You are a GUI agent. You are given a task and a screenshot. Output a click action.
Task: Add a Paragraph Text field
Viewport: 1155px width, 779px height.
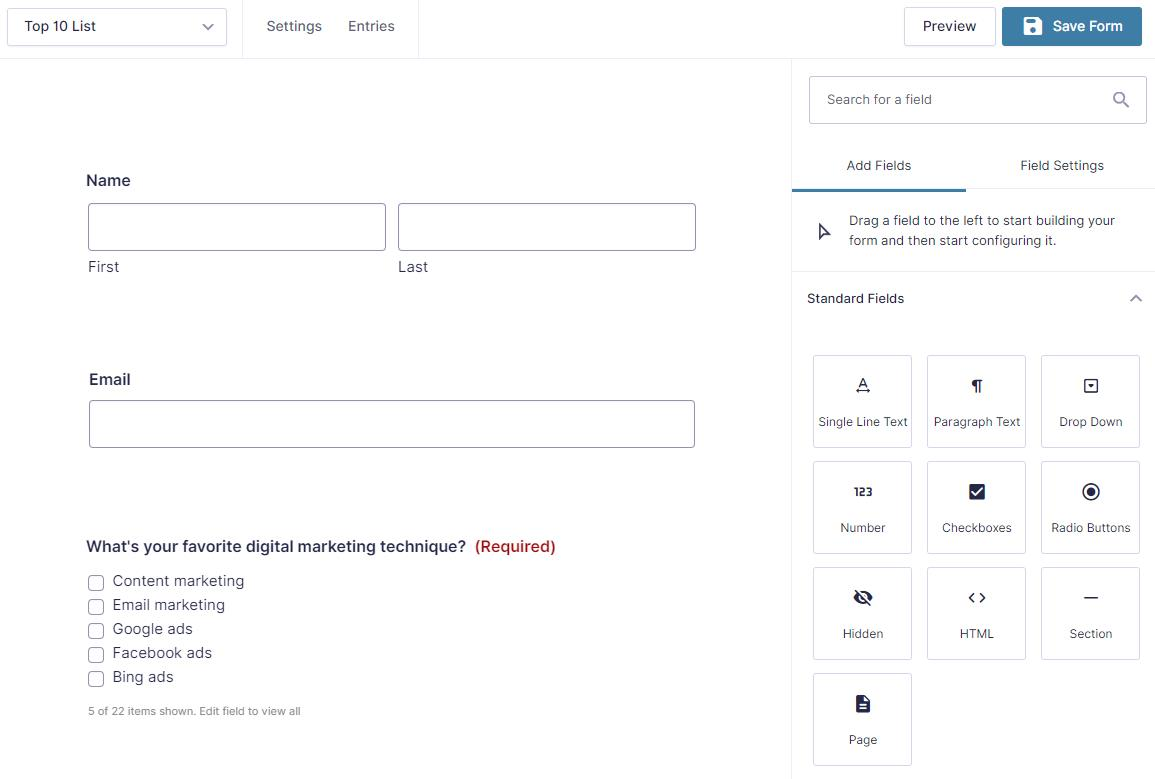(976, 401)
